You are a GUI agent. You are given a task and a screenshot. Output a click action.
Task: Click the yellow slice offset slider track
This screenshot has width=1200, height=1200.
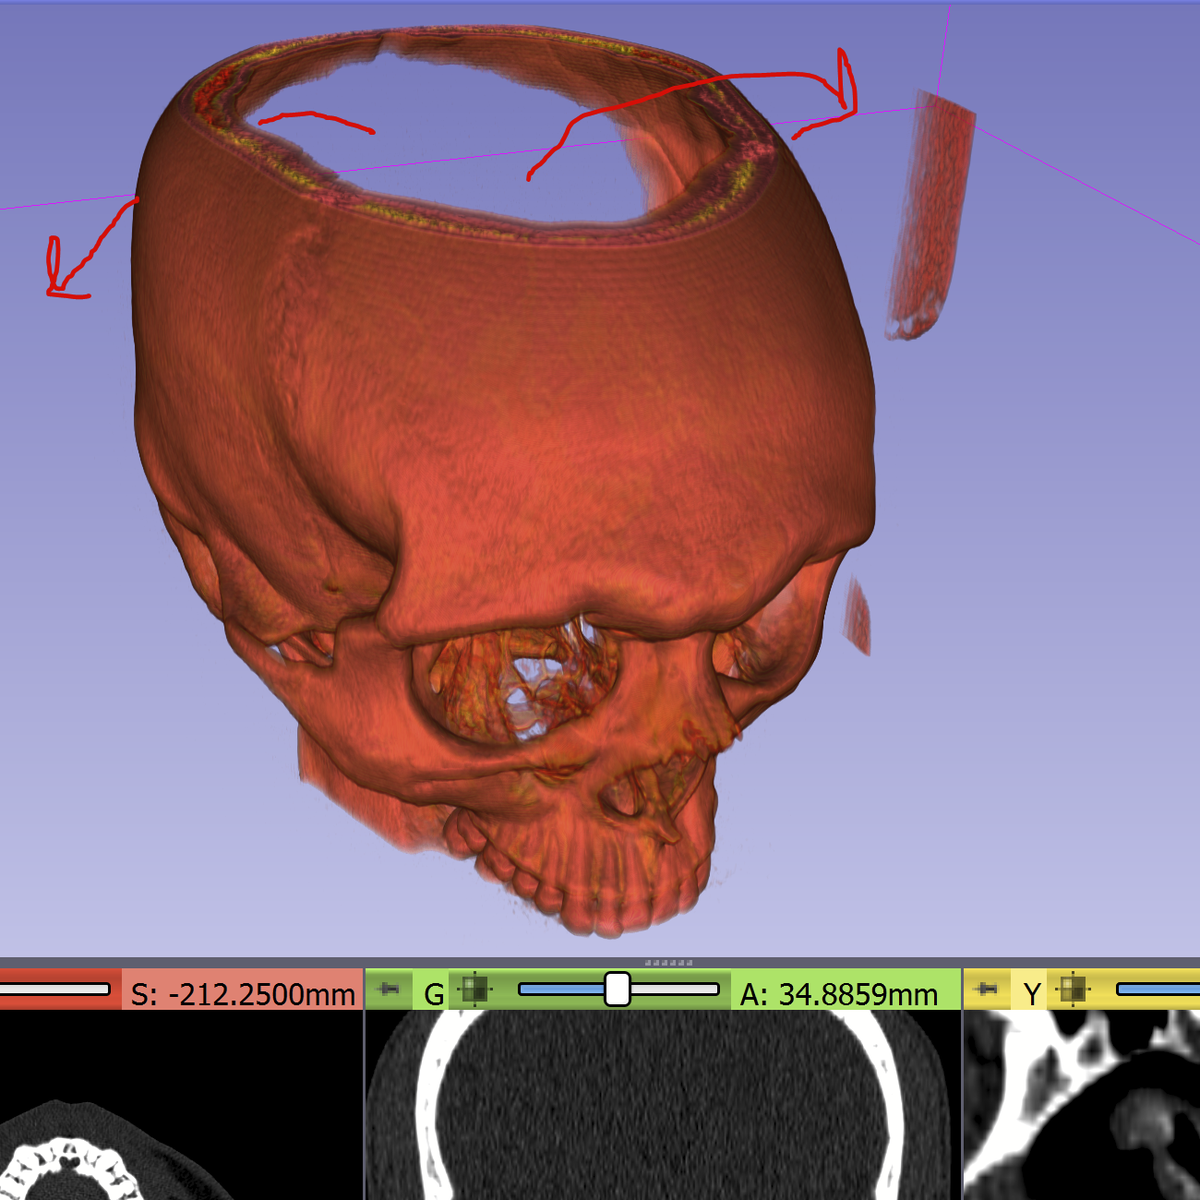[x=1158, y=989]
